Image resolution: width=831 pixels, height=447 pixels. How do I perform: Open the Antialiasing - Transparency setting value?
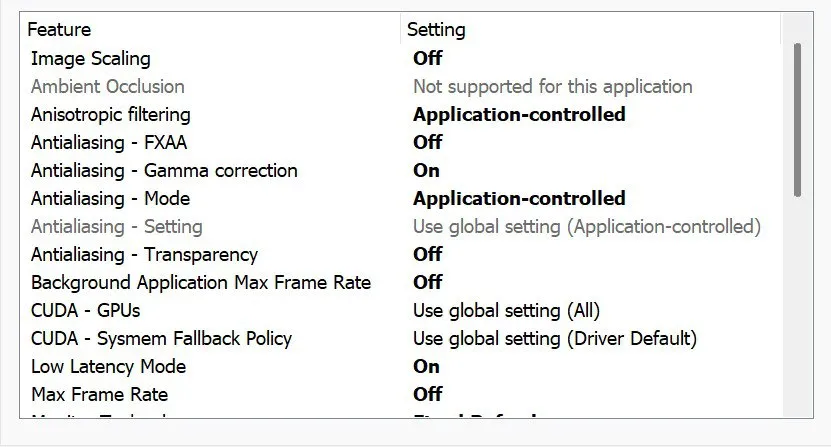(x=428, y=254)
